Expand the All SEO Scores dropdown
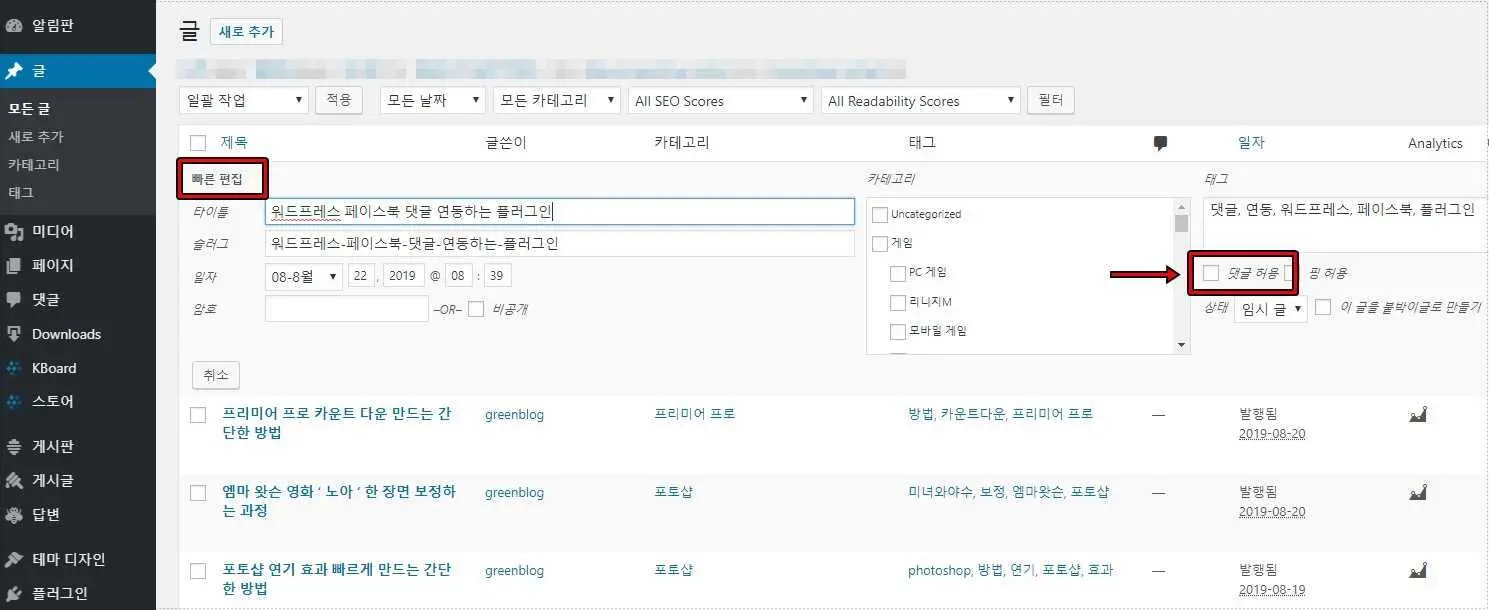 tap(720, 100)
